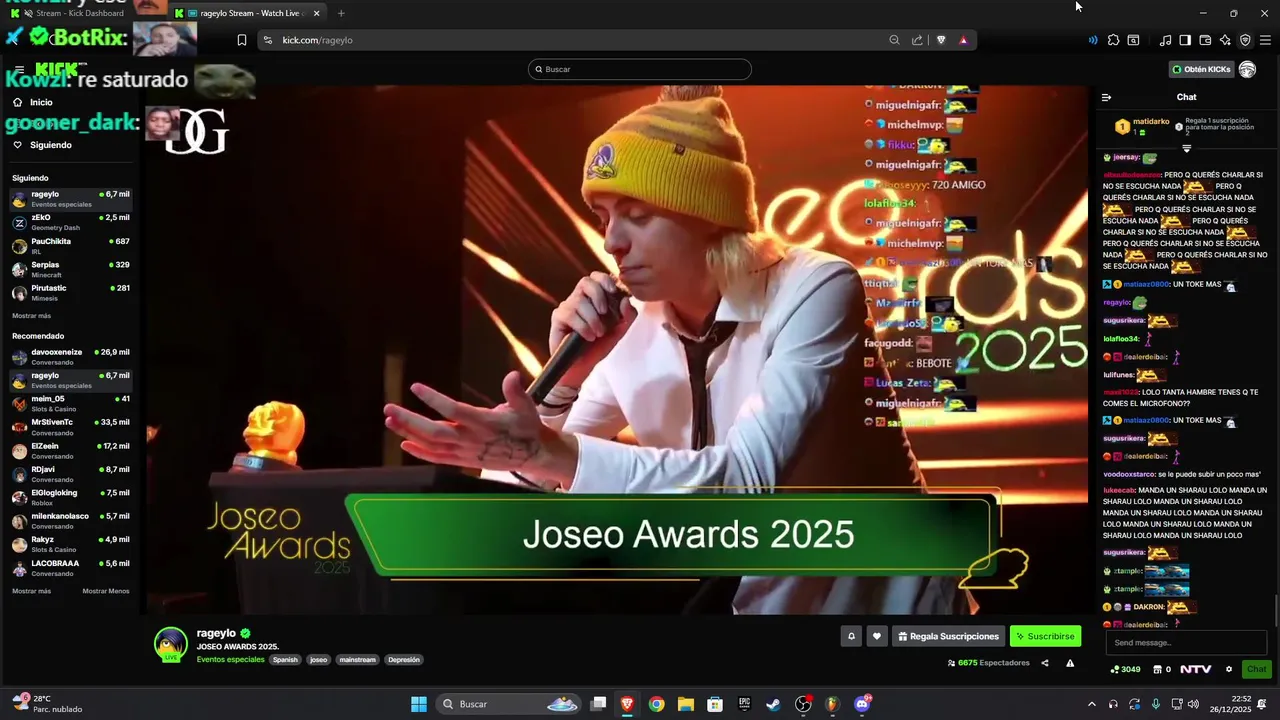Viewport: 1280px width, 720px height.
Task: Click the Obtén KICKs button
Action: pos(1201,69)
